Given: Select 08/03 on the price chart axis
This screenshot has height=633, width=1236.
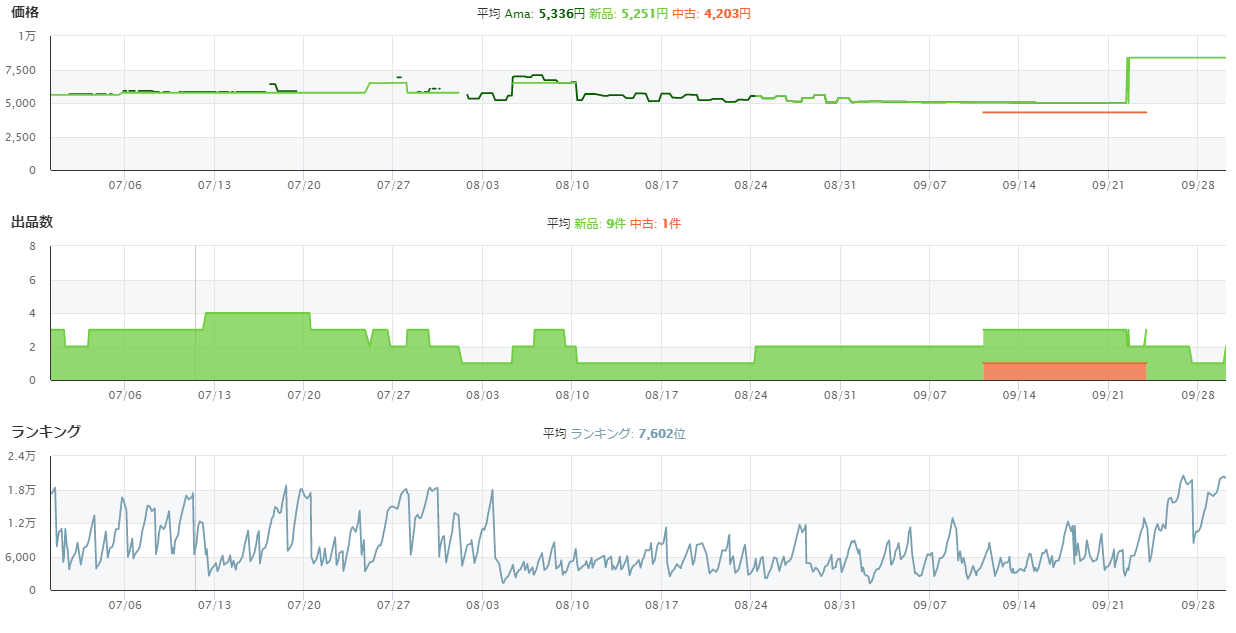Looking at the screenshot, I should point(482,185).
